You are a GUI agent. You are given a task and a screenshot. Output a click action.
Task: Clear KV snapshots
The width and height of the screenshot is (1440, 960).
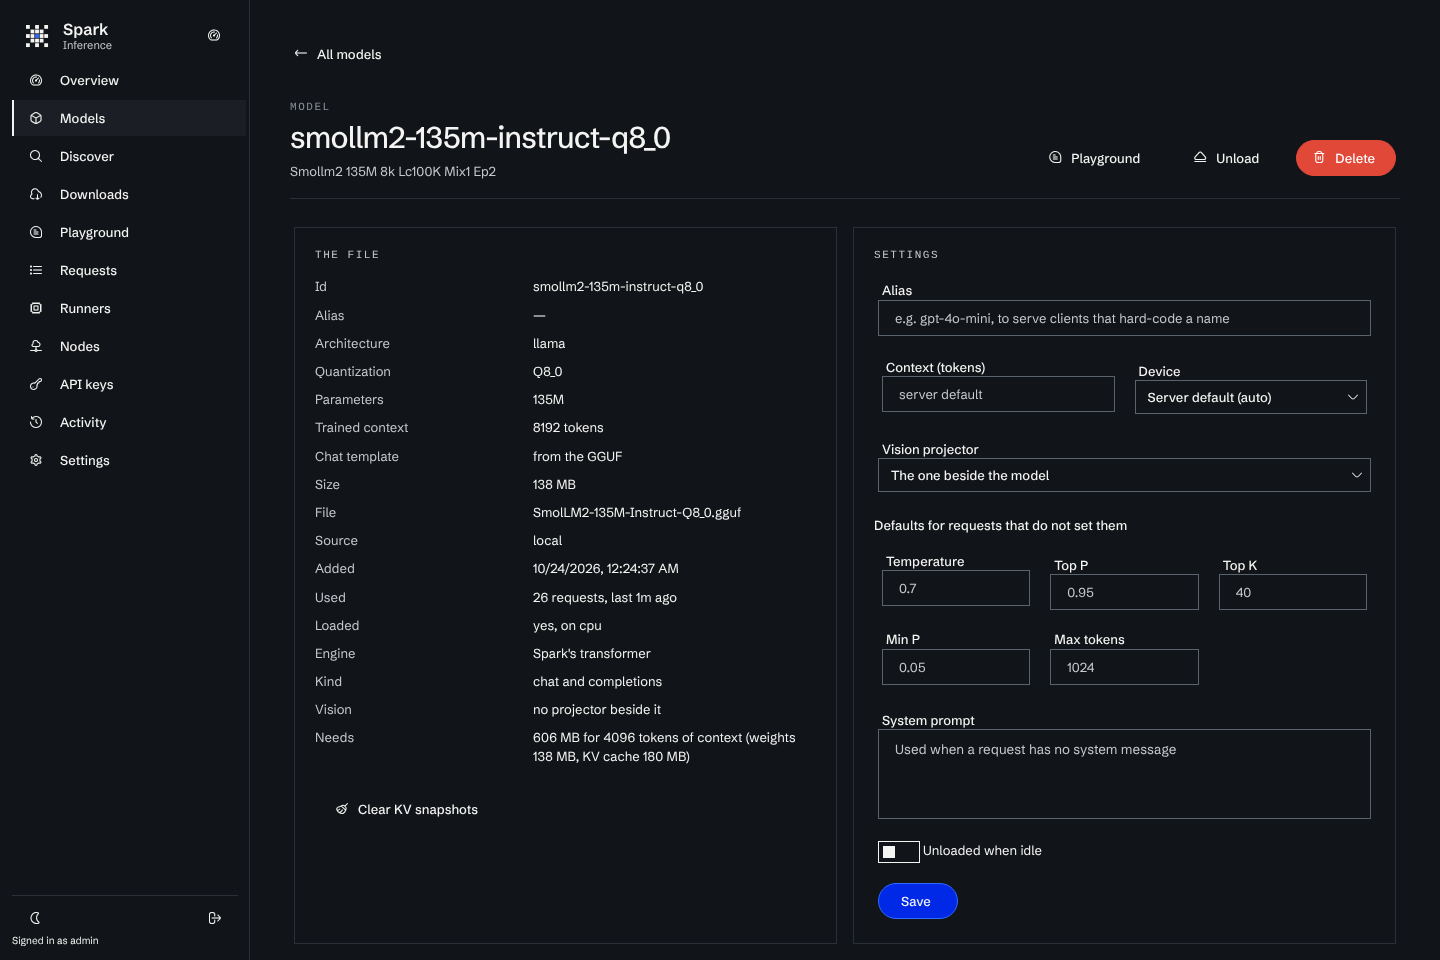click(407, 809)
